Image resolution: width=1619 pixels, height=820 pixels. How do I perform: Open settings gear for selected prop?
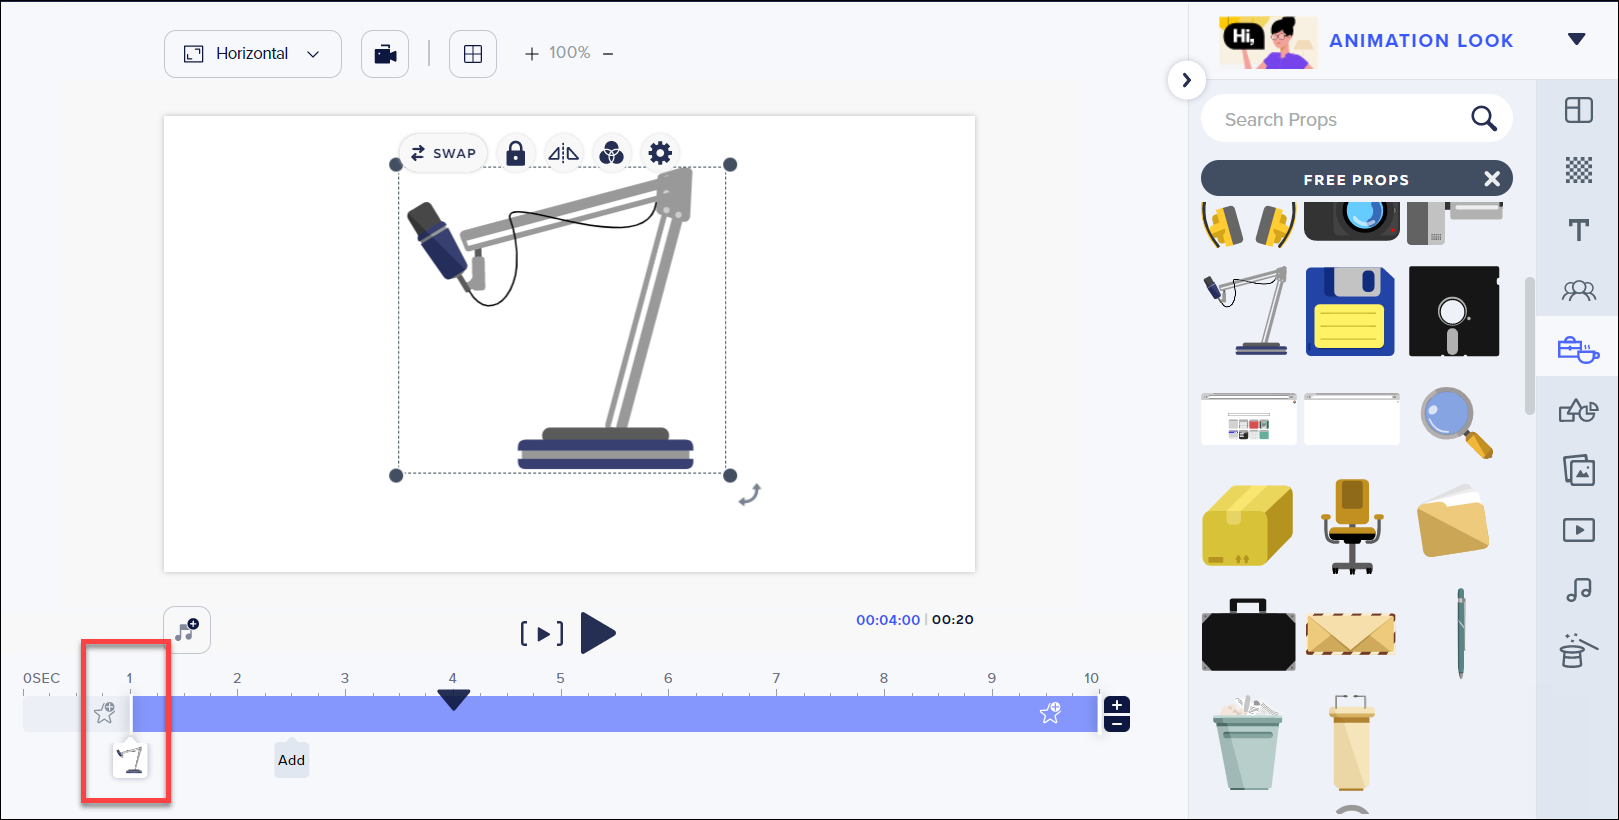[660, 153]
